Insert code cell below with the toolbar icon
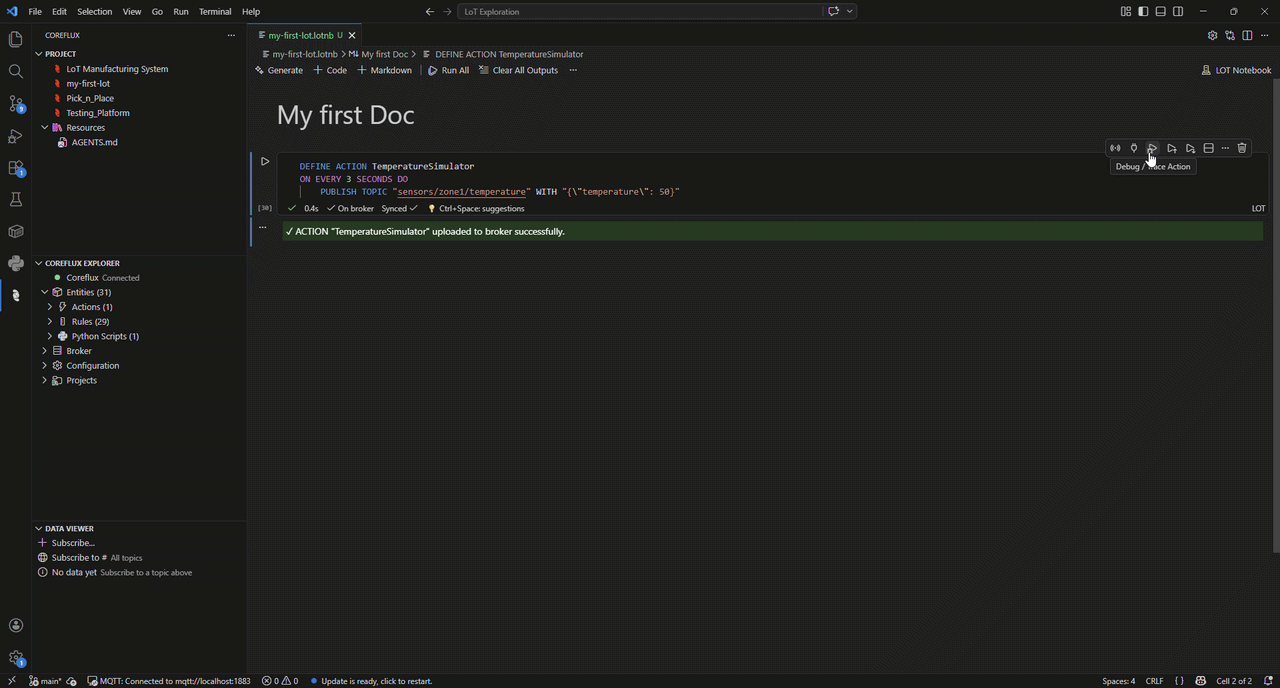This screenshot has height=688, width=1280. [1189, 148]
